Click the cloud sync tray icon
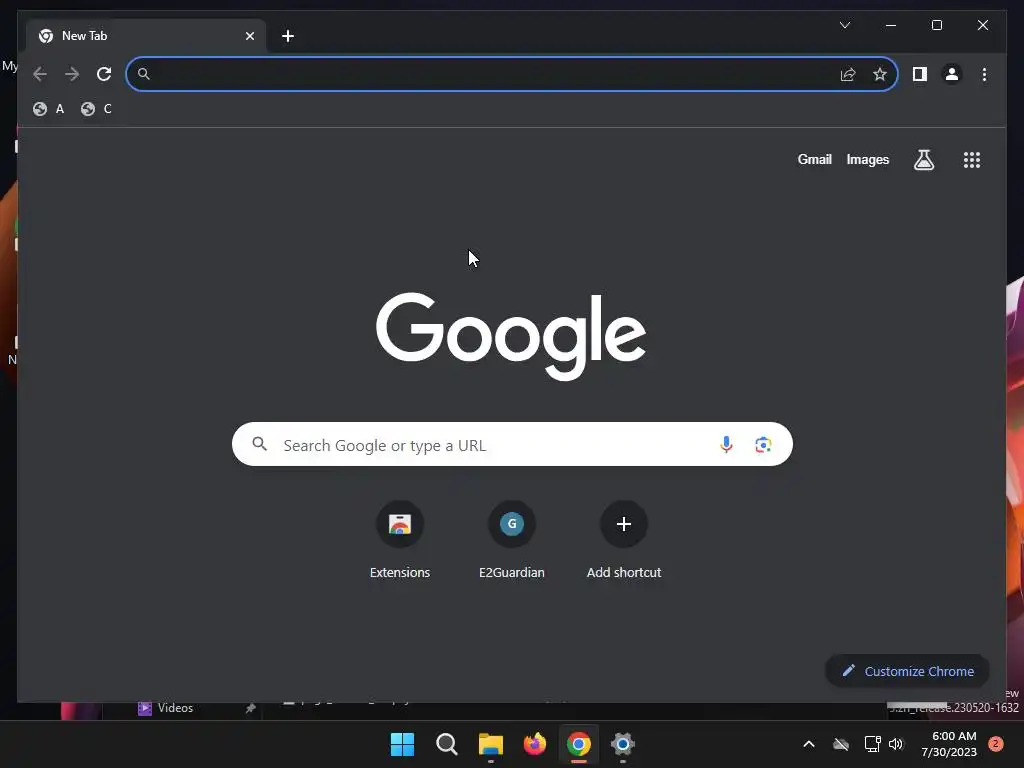The height and width of the screenshot is (768, 1024). [x=841, y=744]
